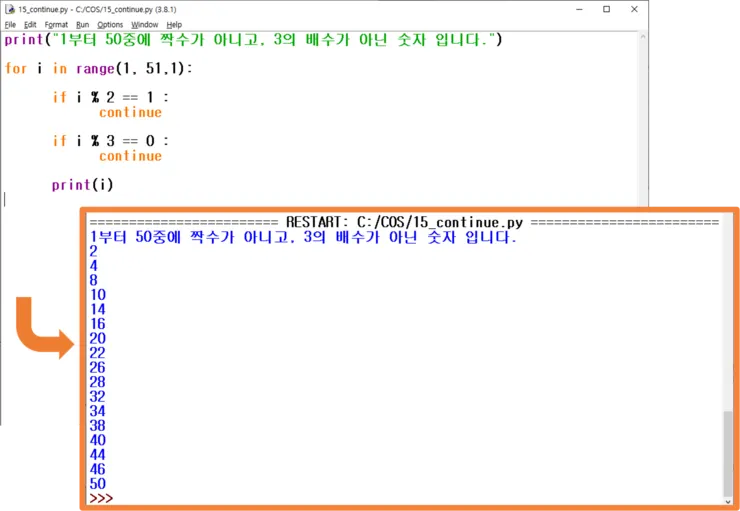Screen dimensions: 740x511
Task: Click output number 10 in shell
Action: pyautogui.click(x=98, y=295)
